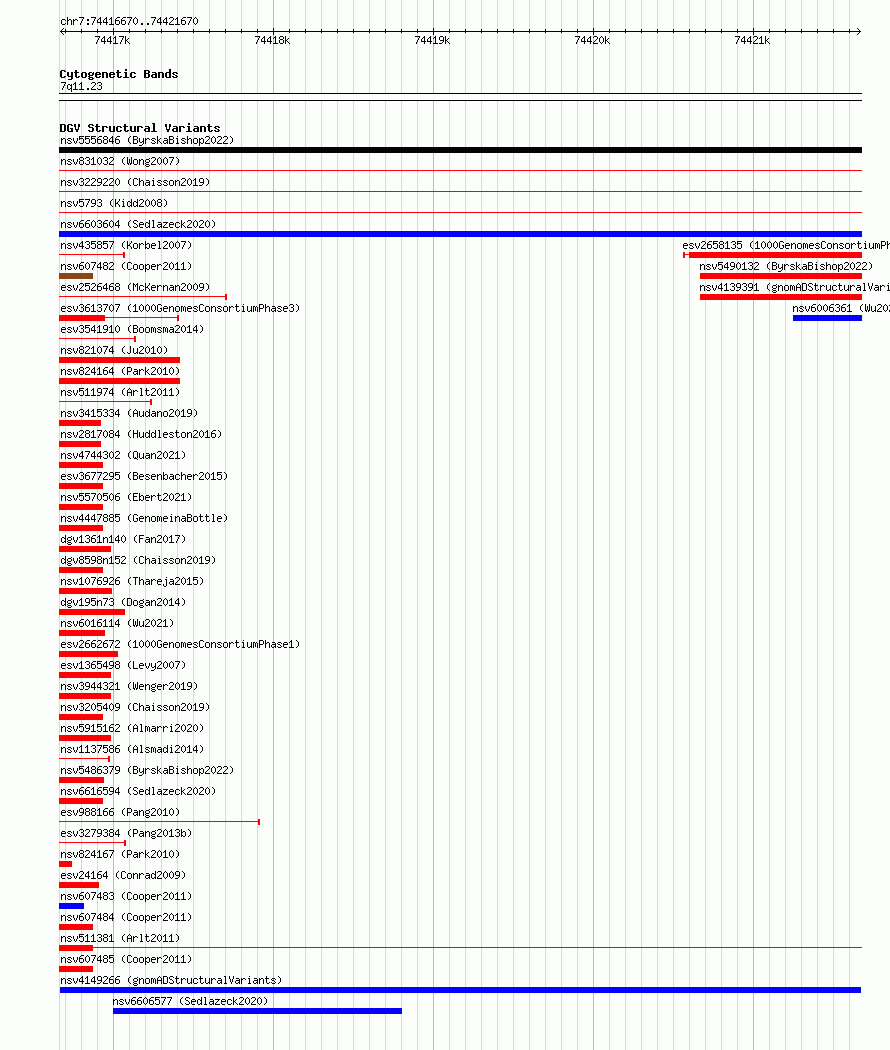Viewport: 890px width, 1050px height.
Task: Click the brown bar under nsv607482
Action: click(x=76, y=276)
